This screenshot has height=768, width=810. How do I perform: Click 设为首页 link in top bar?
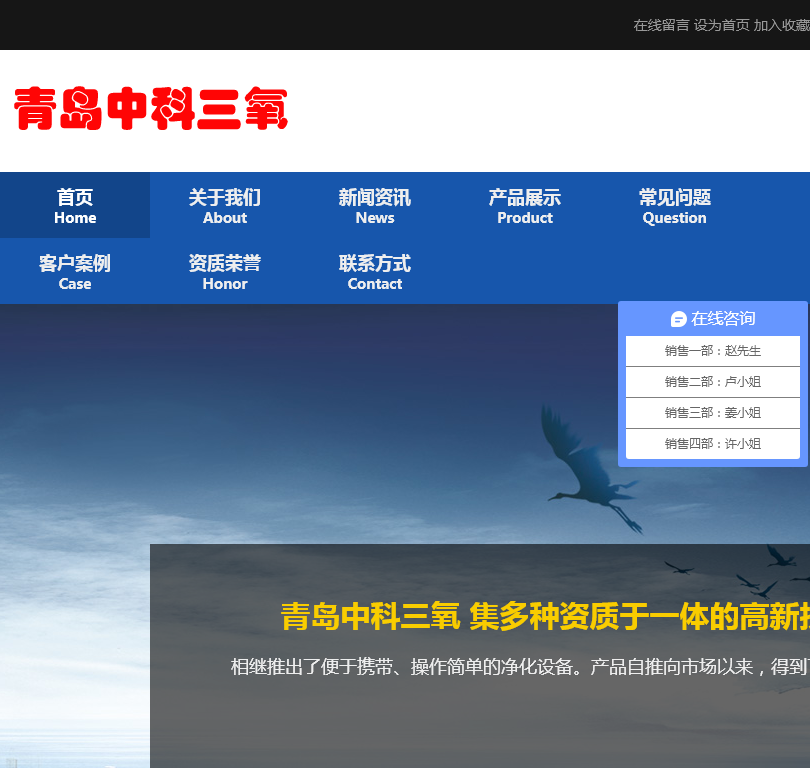click(721, 25)
